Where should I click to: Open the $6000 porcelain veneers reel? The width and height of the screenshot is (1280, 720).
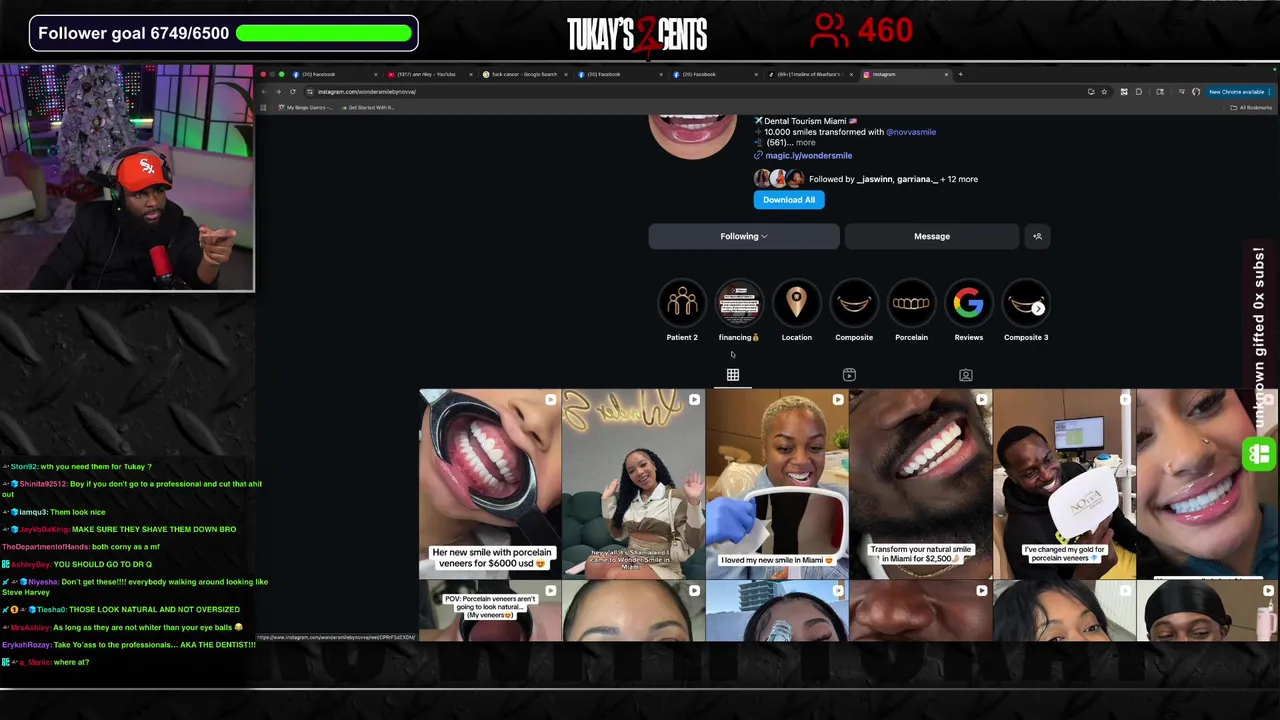coord(490,485)
